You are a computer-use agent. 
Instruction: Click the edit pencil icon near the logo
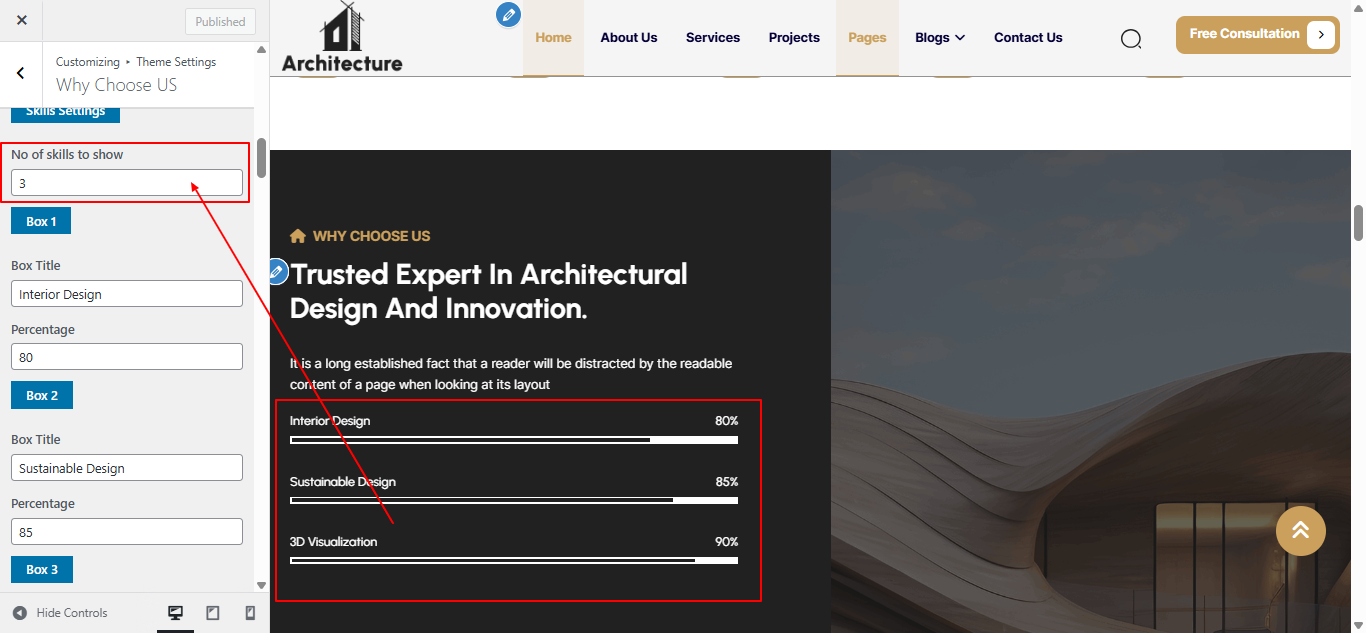(509, 14)
